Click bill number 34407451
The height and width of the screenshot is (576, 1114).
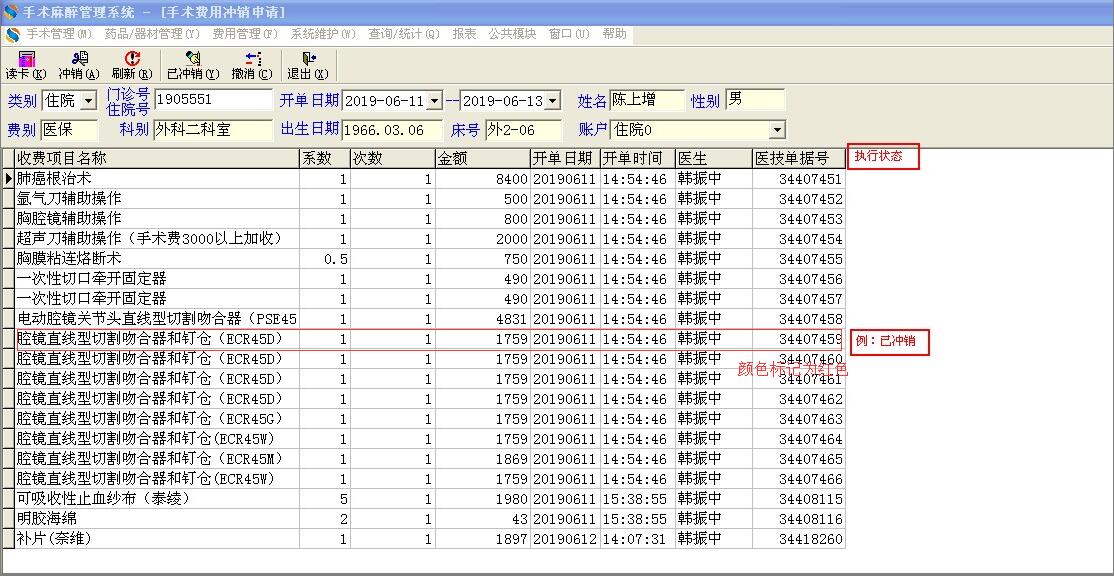[799, 179]
